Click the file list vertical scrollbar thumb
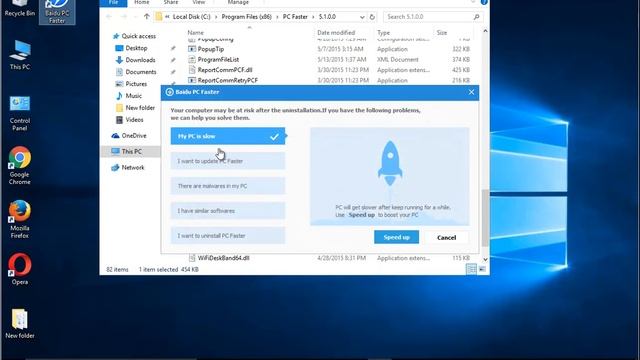 [x=485, y=218]
